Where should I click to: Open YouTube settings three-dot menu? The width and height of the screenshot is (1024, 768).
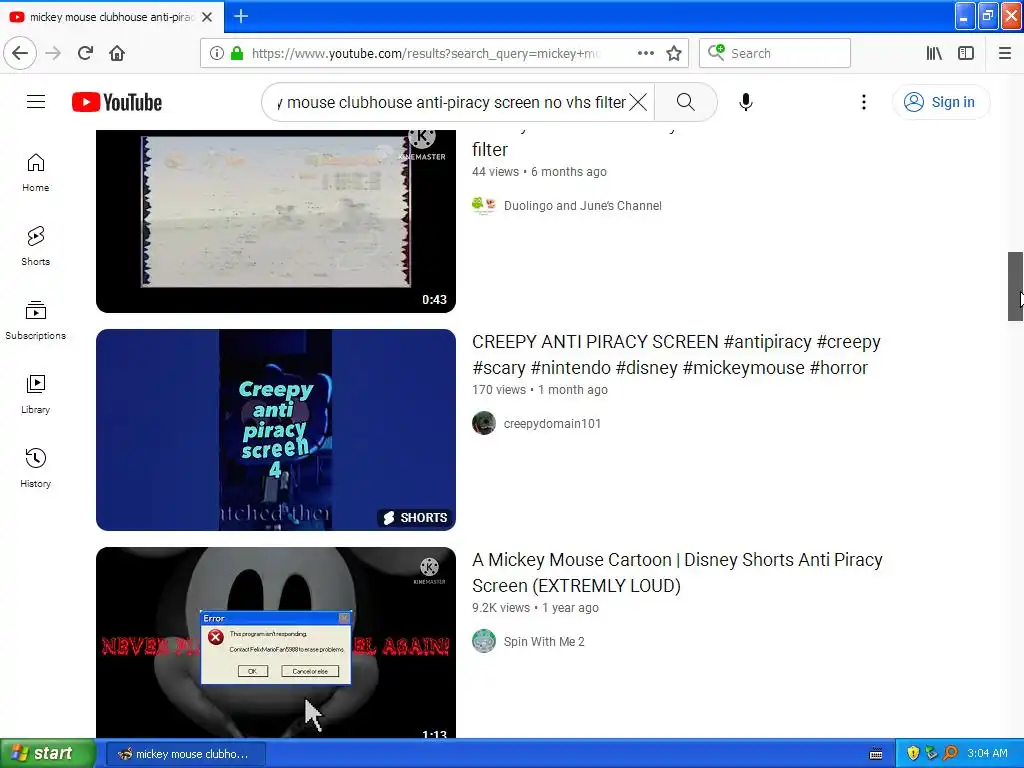(864, 102)
